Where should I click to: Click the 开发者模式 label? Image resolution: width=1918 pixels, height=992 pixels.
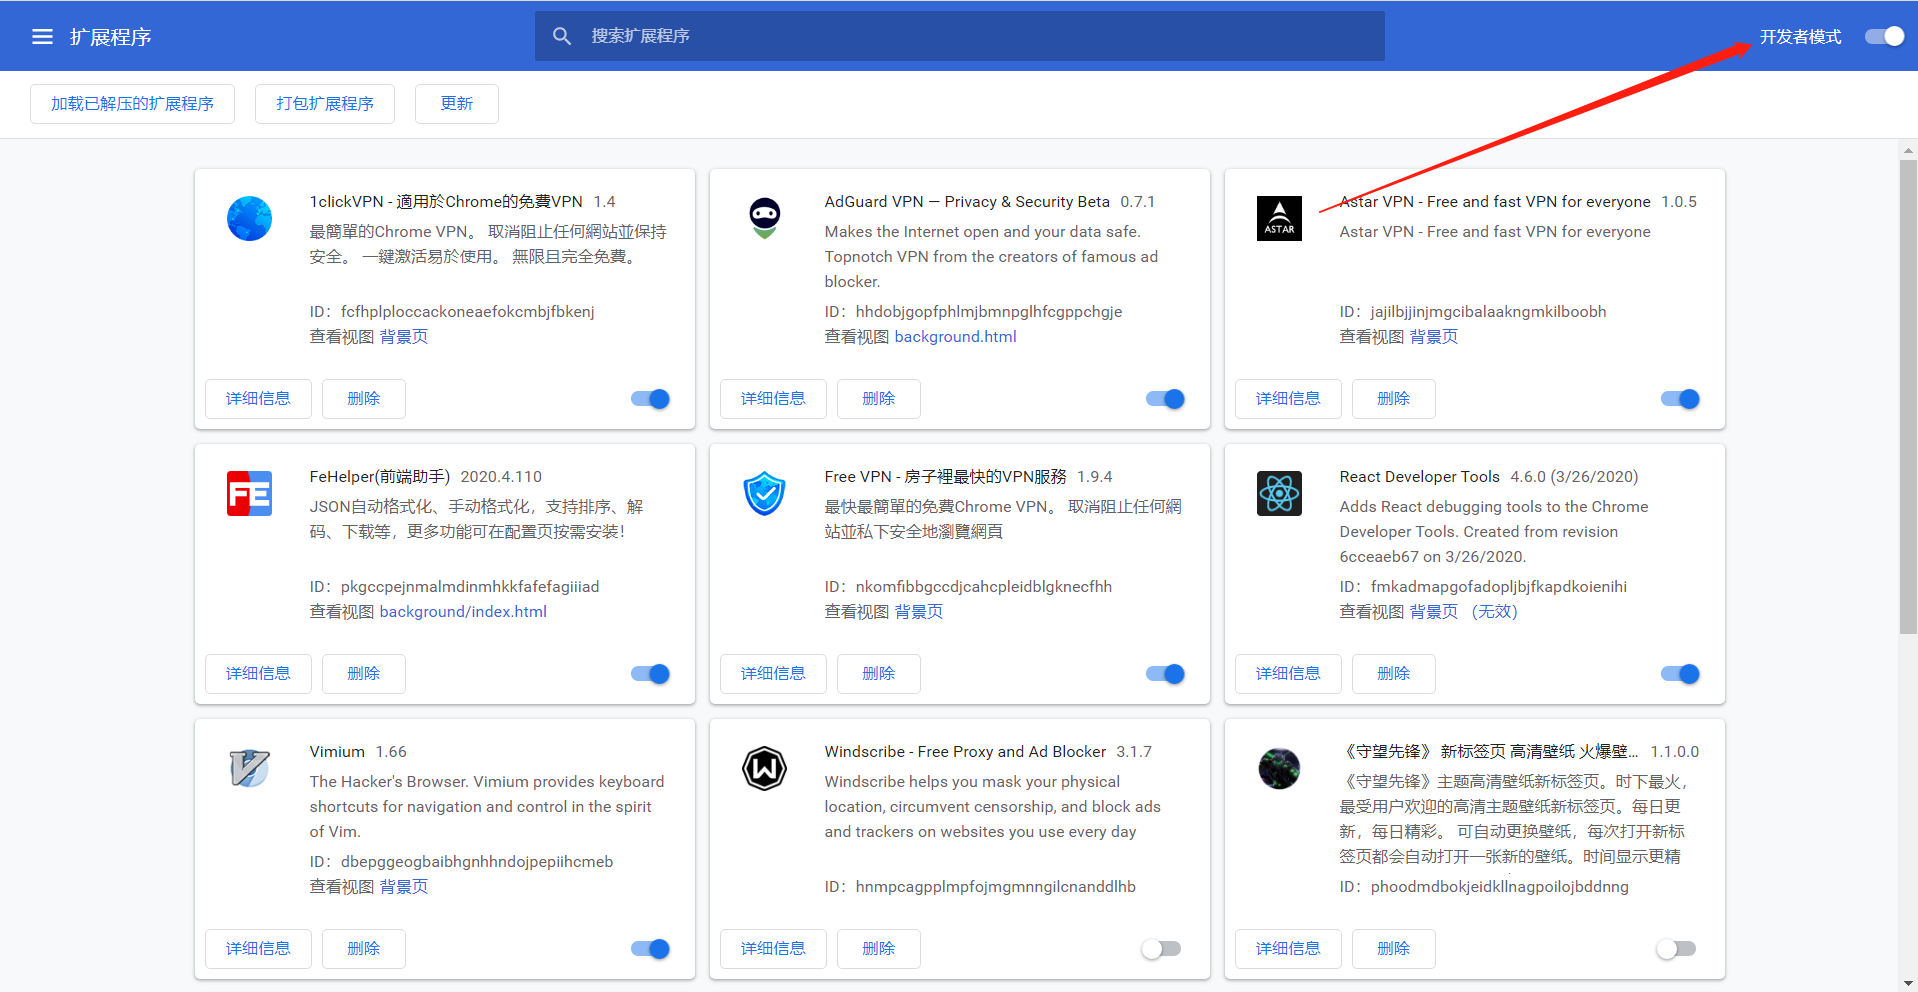(x=1800, y=37)
